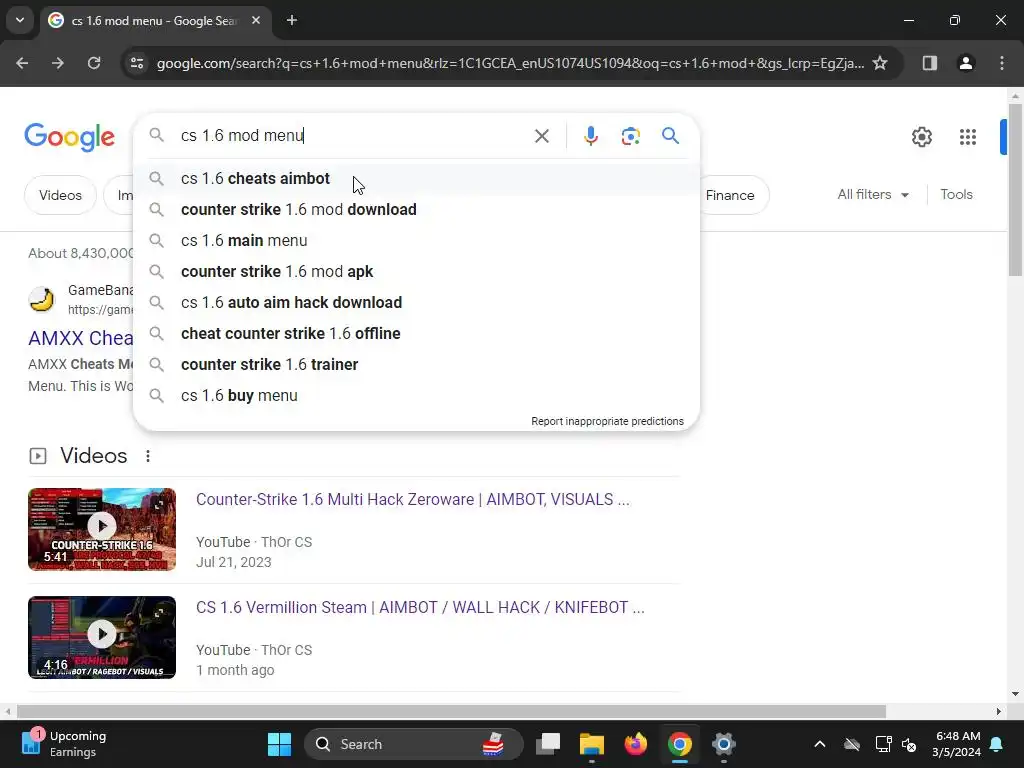The height and width of the screenshot is (768, 1024).
Task: Show hidden system tray icons
Action: click(x=820, y=744)
